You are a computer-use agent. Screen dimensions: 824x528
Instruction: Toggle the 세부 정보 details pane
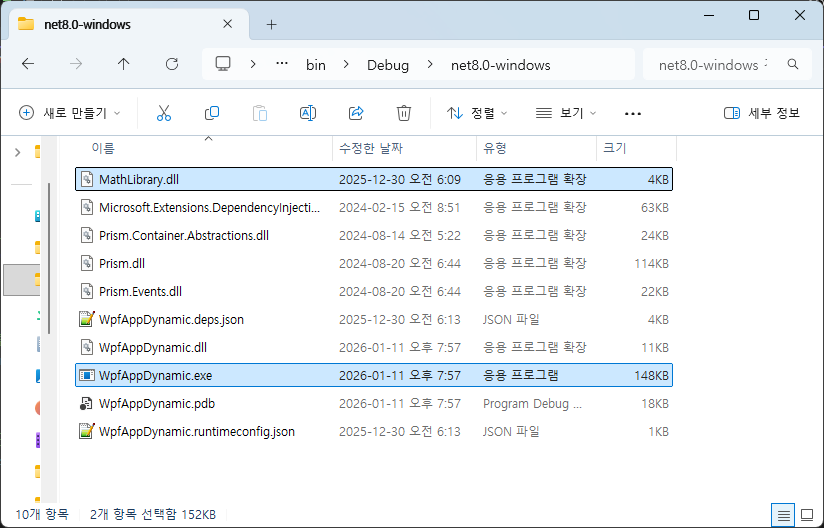tap(761, 113)
